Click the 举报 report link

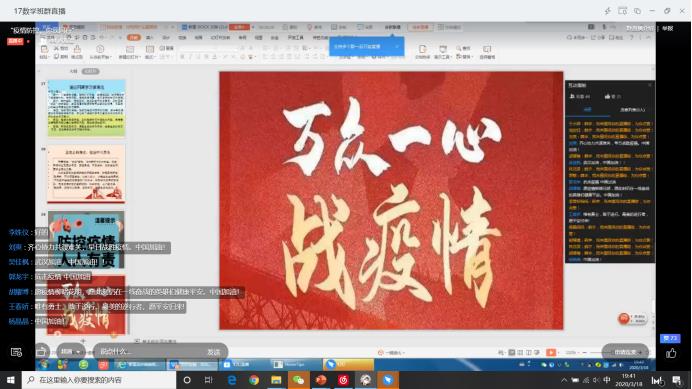click(667, 28)
